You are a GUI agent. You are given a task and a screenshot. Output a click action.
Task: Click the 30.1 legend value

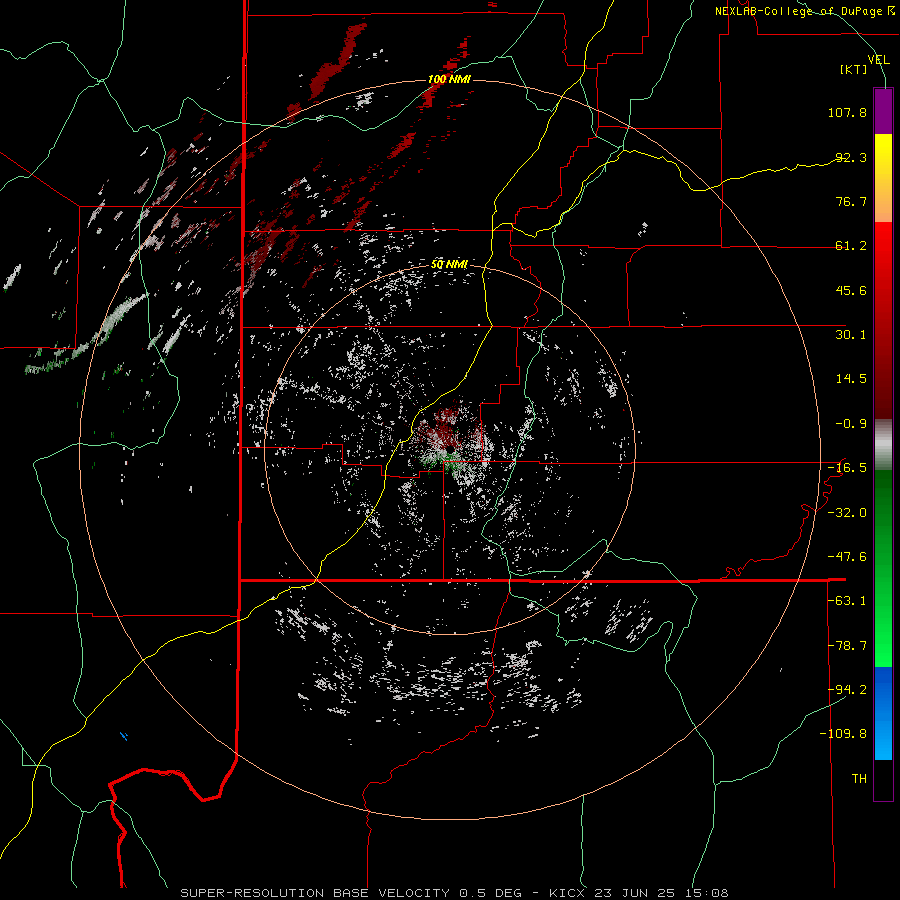pyautogui.click(x=851, y=335)
